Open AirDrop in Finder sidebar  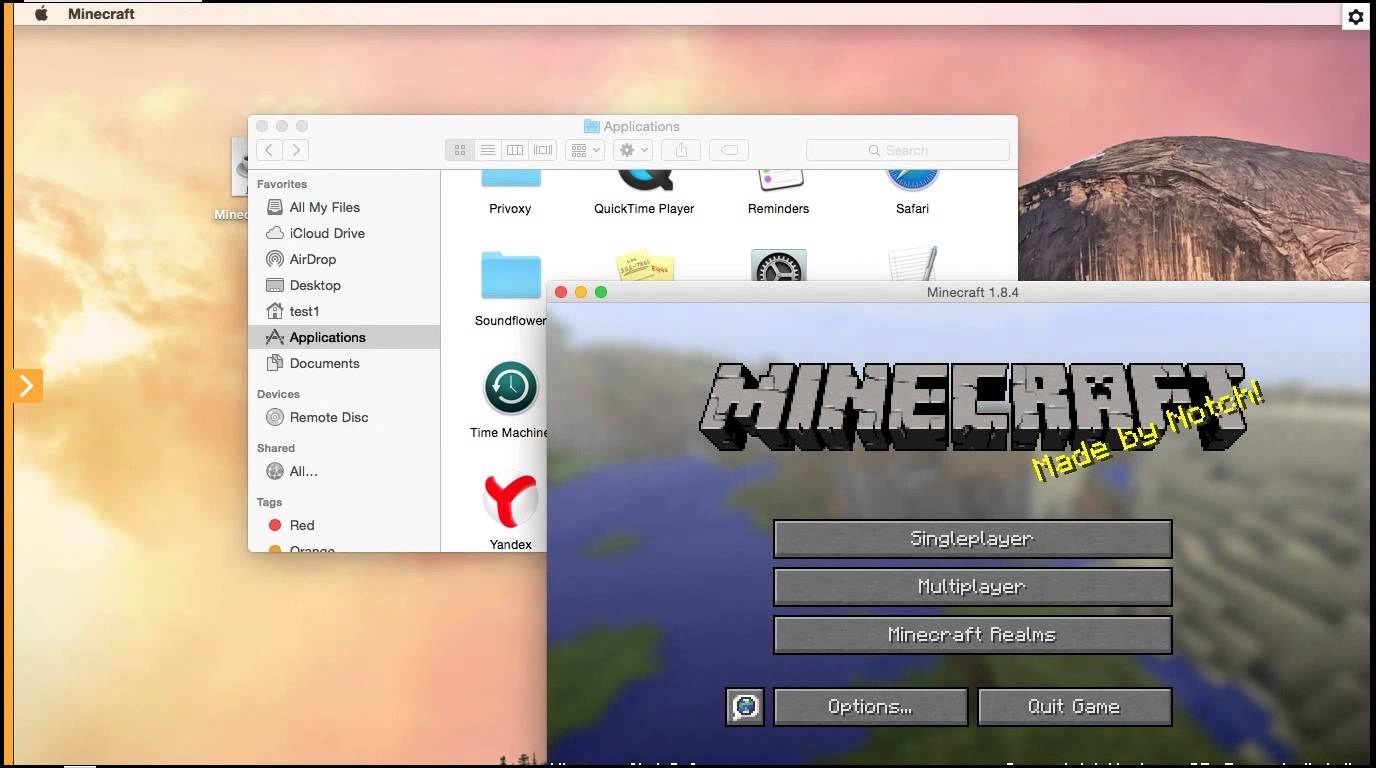coord(344,259)
